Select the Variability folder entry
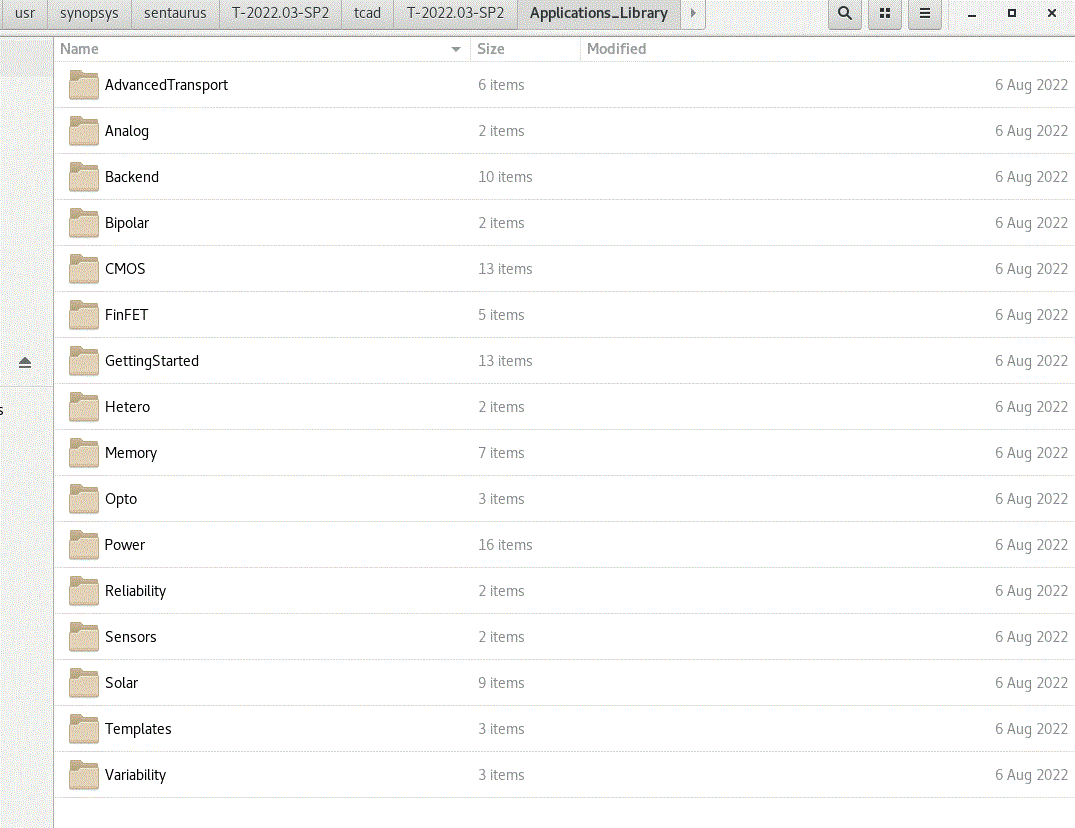This screenshot has width=1075, height=828. tap(135, 775)
